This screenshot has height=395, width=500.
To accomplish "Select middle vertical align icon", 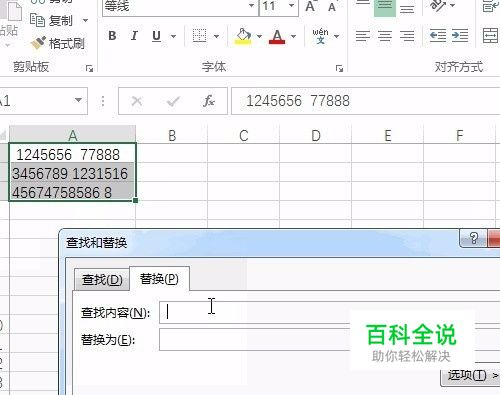I will (385, 7).
